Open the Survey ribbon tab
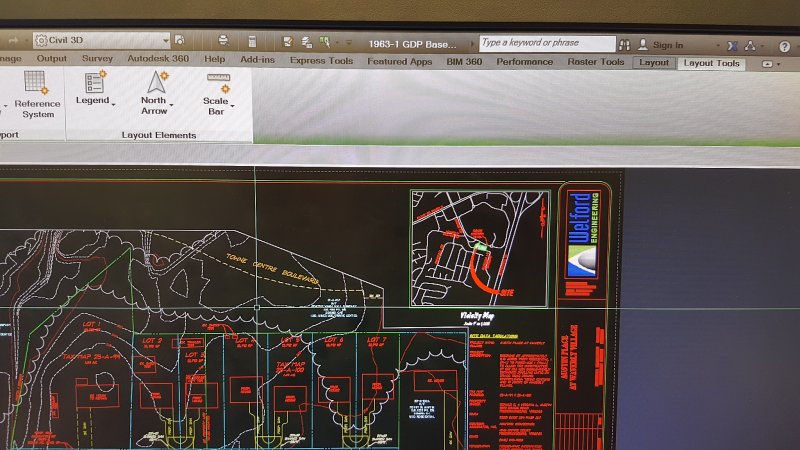This screenshot has width=800, height=450. coord(97,58)
